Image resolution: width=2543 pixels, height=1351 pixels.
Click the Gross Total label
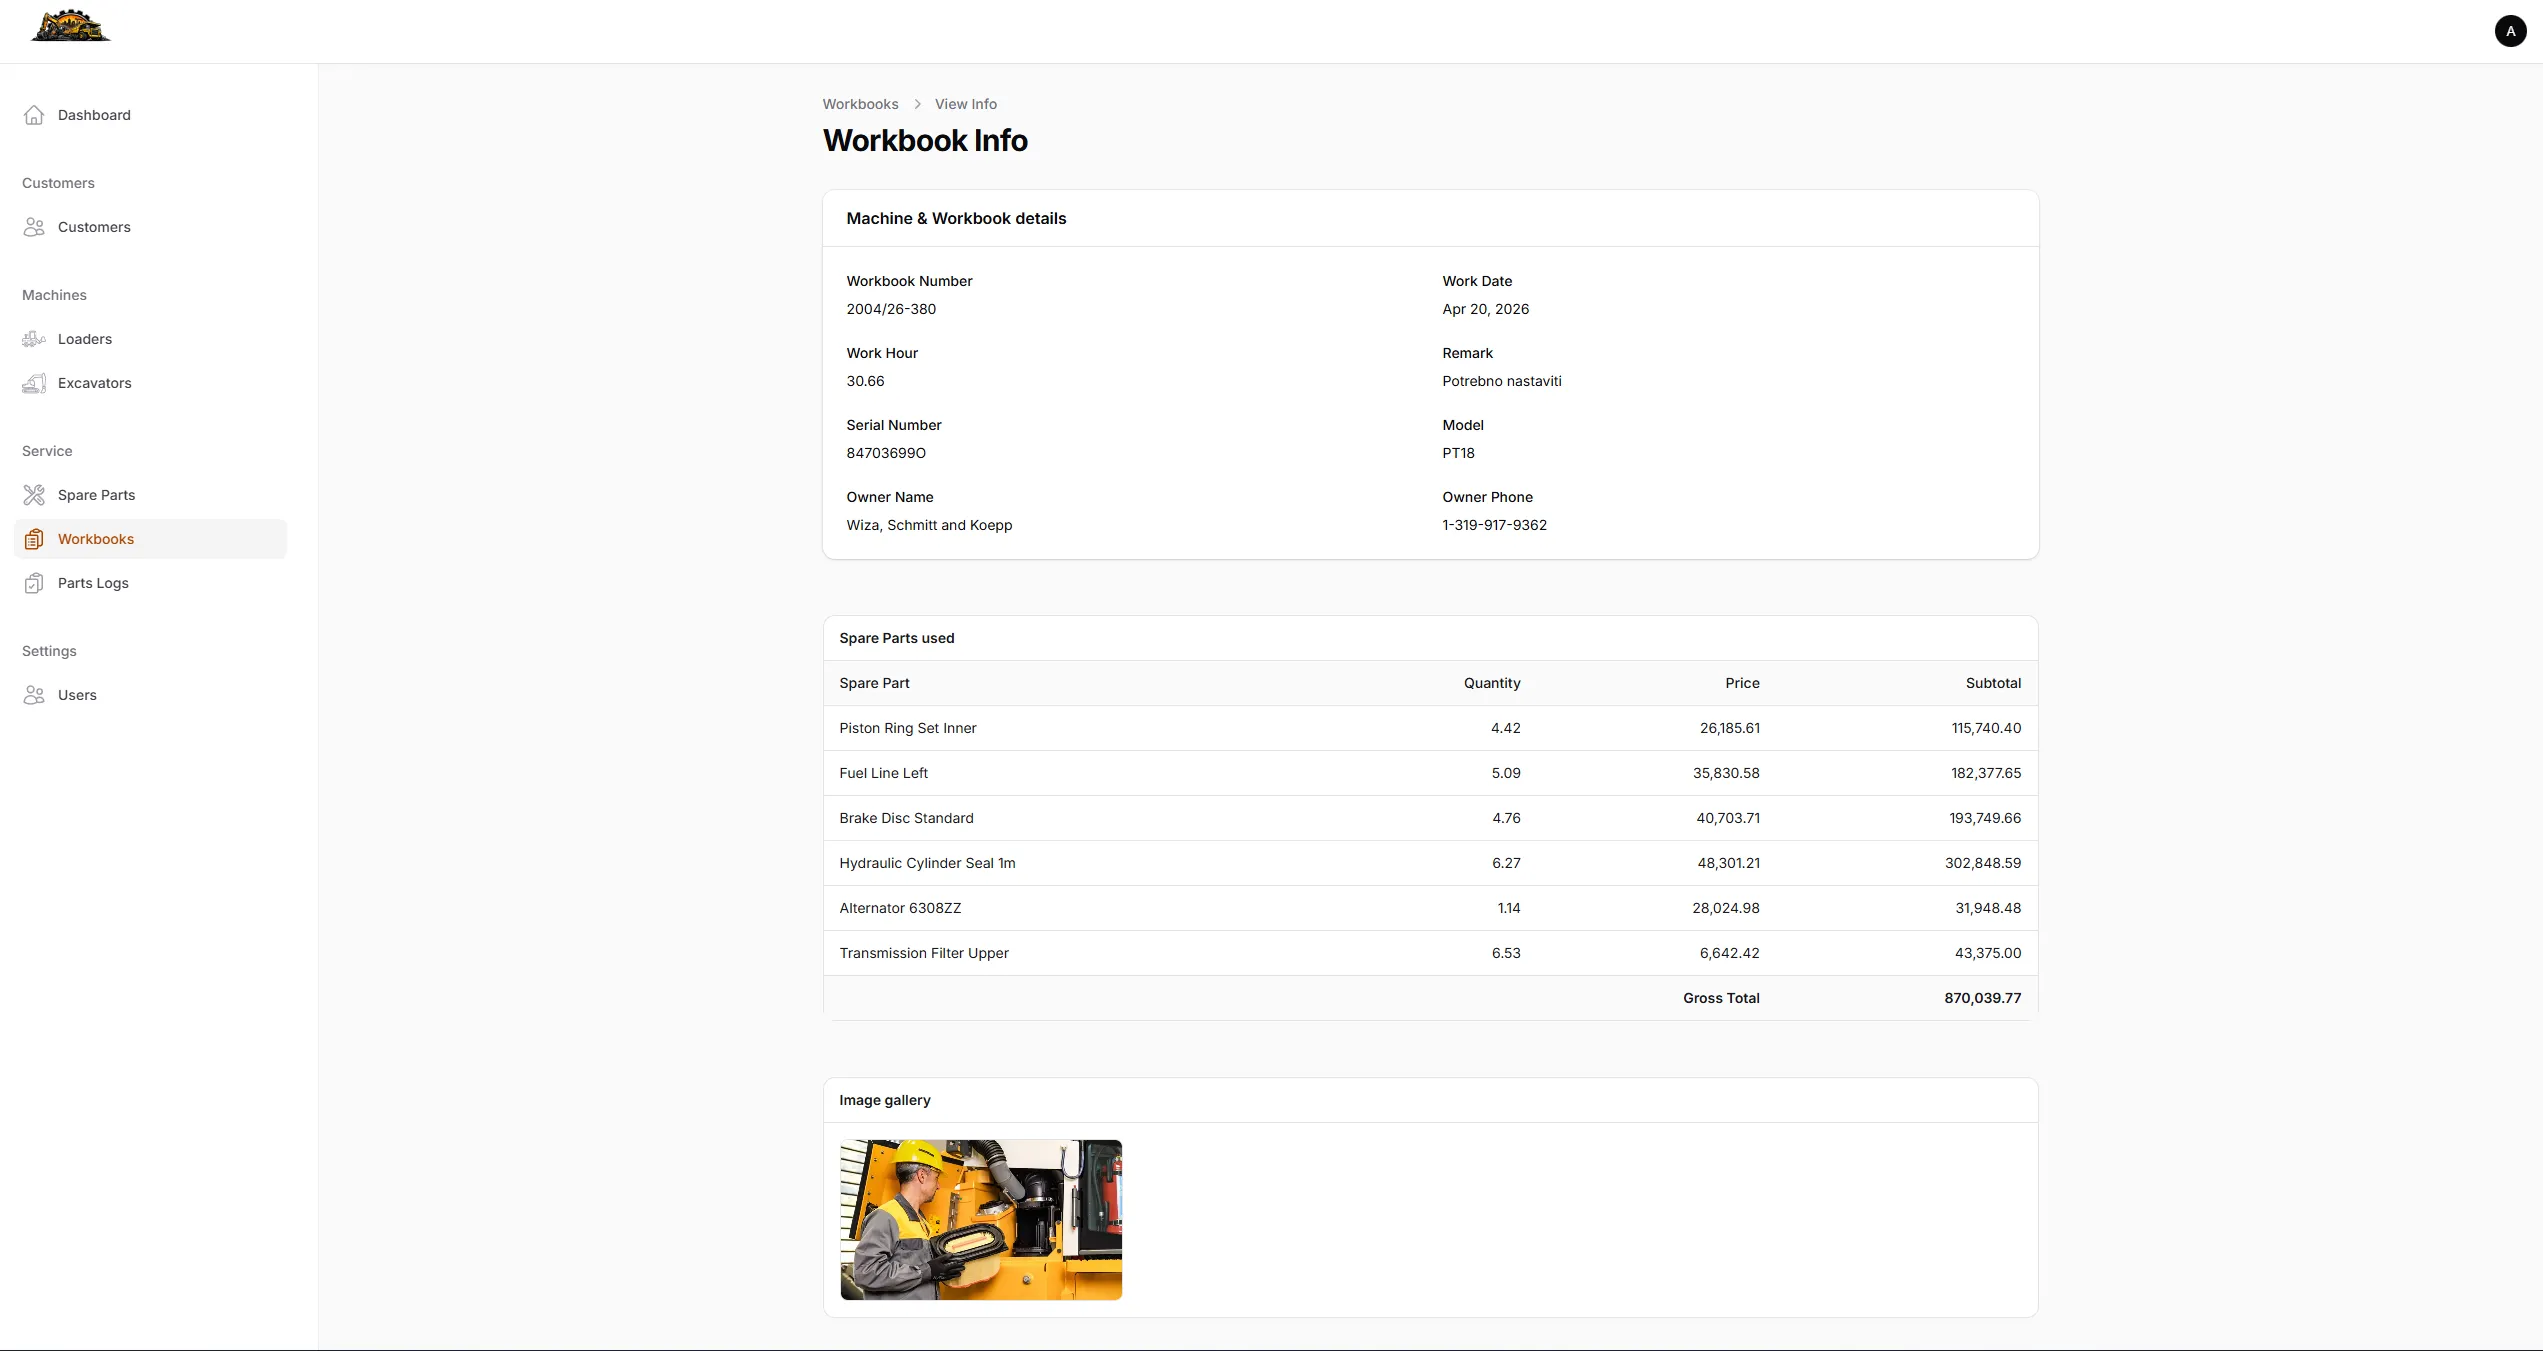pos(1721,998)
